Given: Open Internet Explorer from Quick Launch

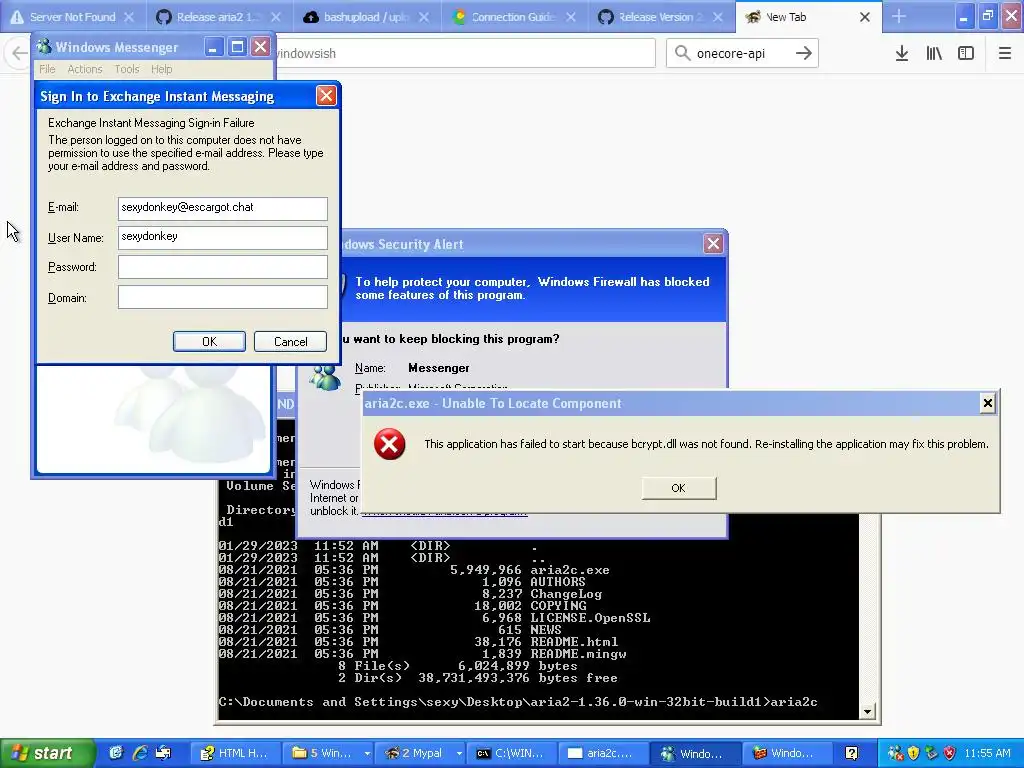Looking at the screenshot, I should point(140,753).
